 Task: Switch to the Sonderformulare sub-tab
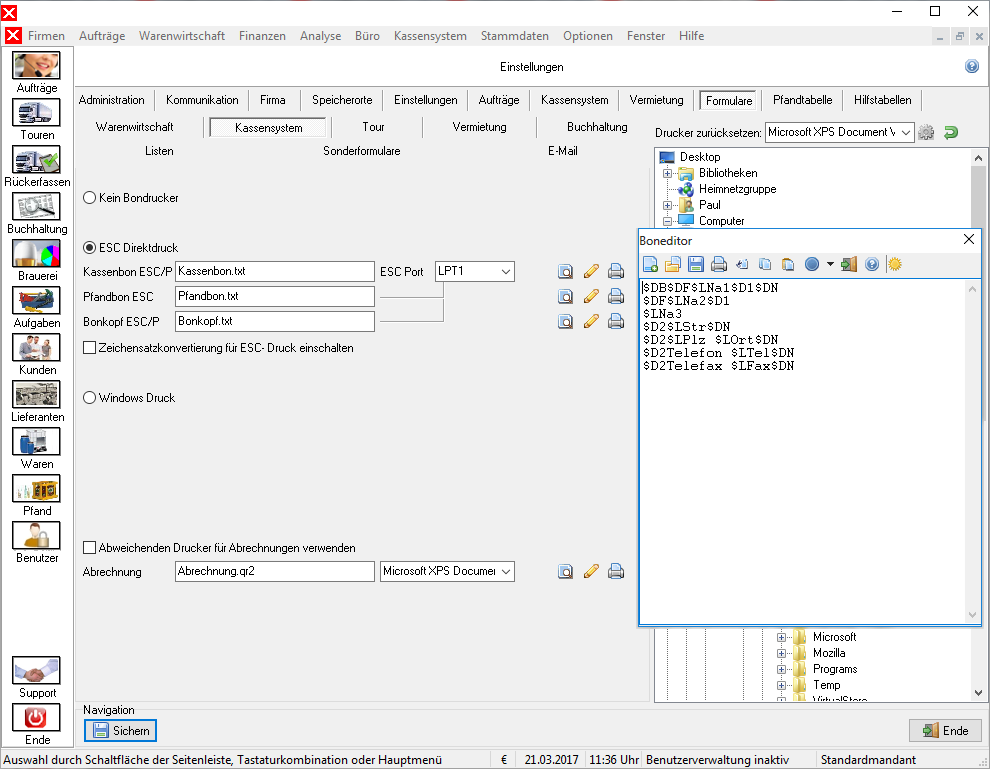(x=362, y=151)
